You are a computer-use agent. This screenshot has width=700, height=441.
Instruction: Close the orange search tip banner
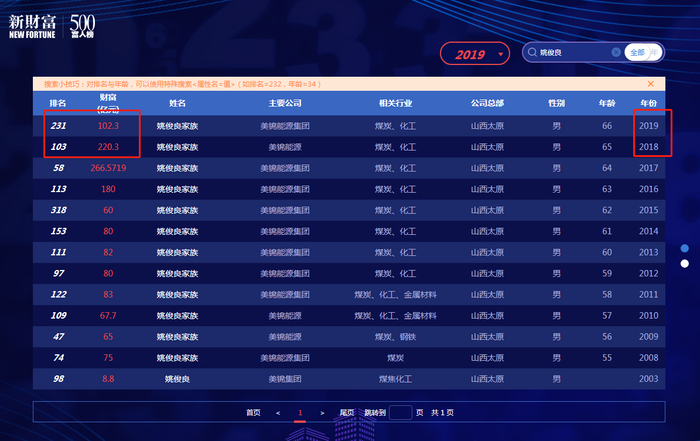pyautogui.click(x=650, y=84)
